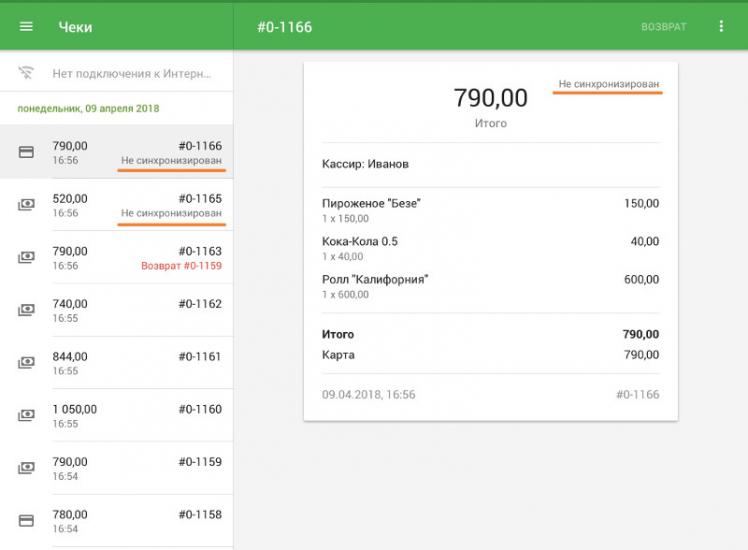Screen dimensions: 748x550
Task: Click cash icon beside receipt #0-1161
Action: click(x=26, y=363)
